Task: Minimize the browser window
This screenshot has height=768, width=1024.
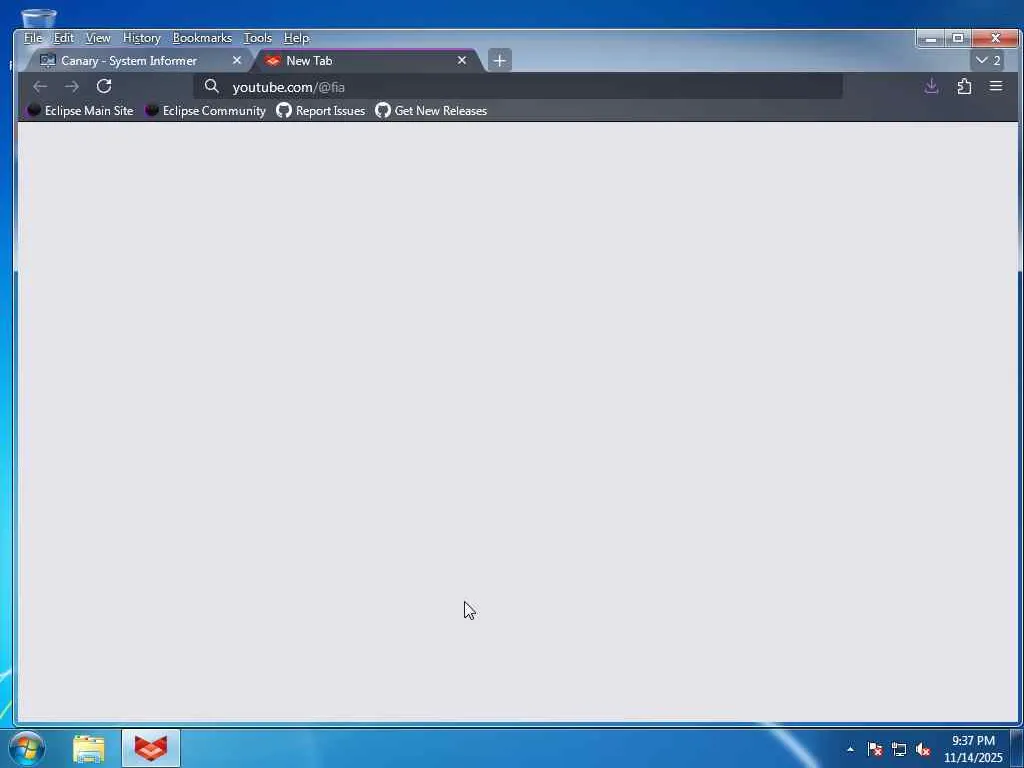Action: click(x=931, y=39)
